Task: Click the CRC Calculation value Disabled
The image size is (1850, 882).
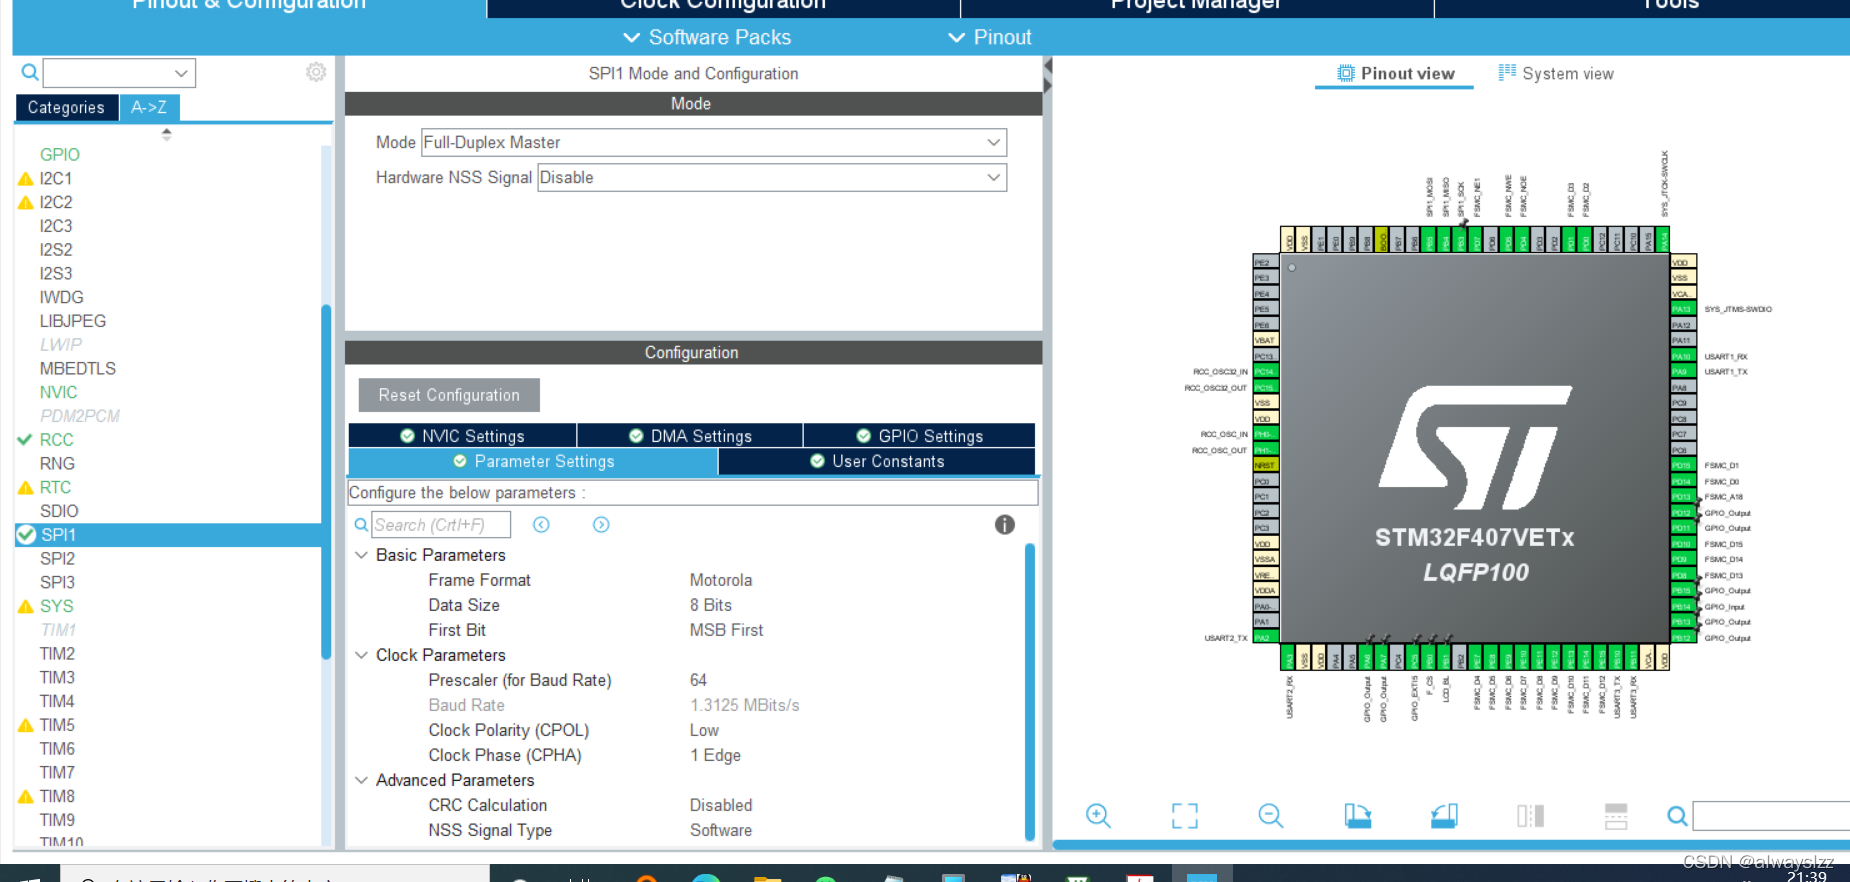Action: click(x=721, y=805)
